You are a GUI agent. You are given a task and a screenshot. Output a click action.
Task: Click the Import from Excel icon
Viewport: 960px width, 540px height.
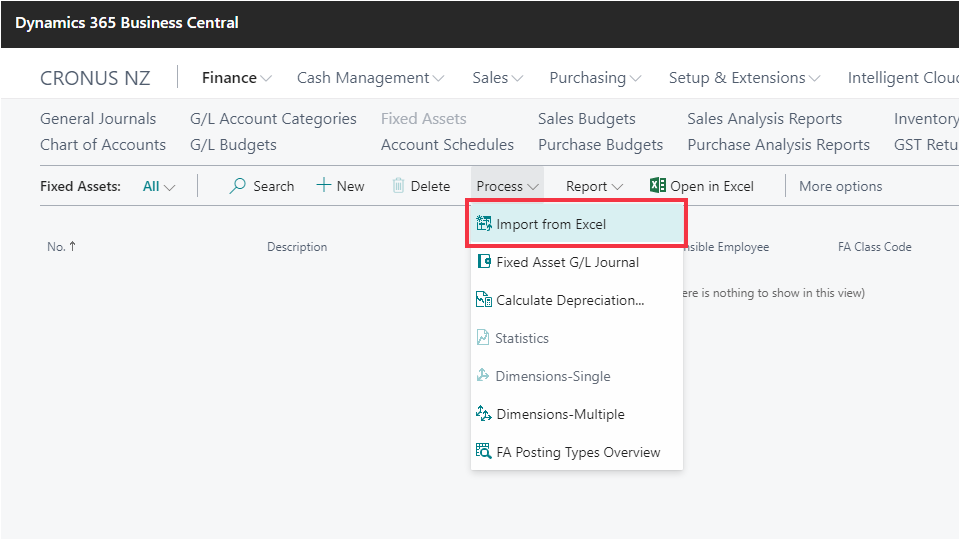484,224
